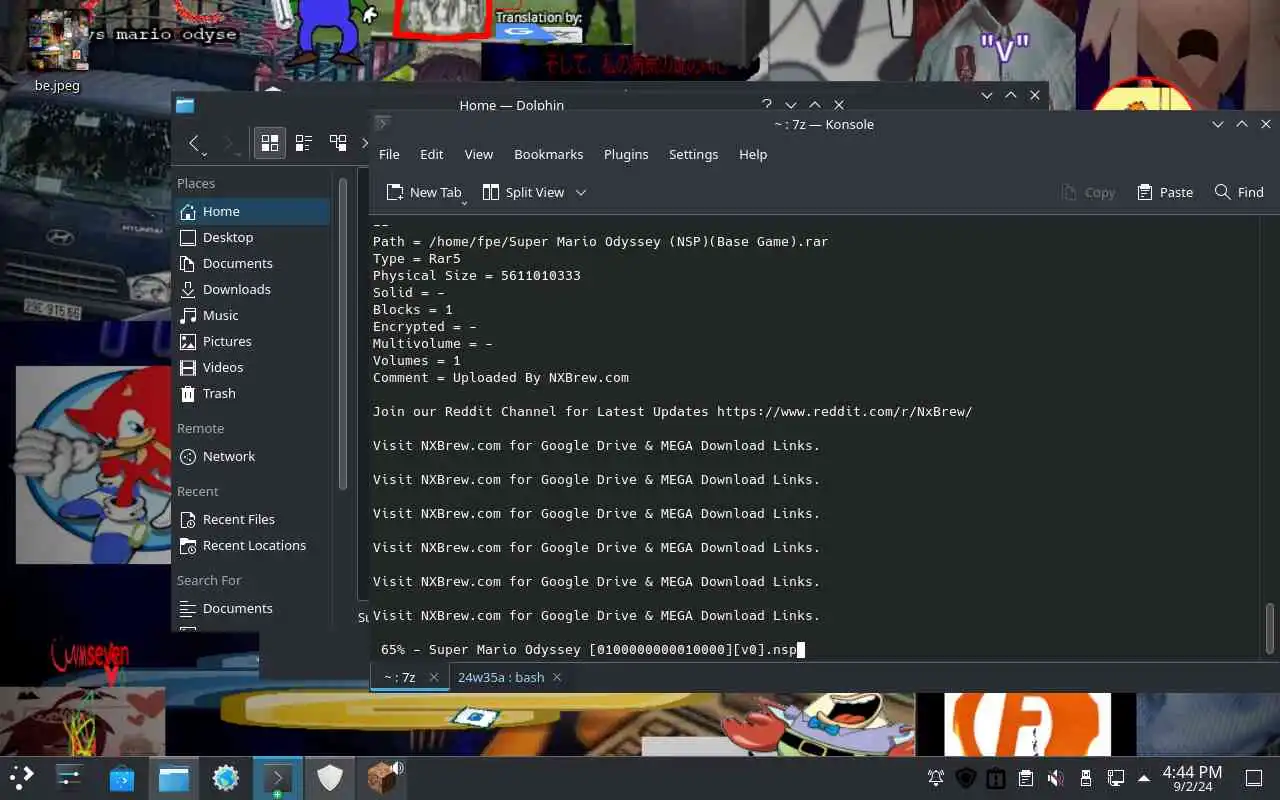The height and width of the screenshot is (800, 1280).
Task: Open the File menu in Konsole
Action: click(389, 154)
